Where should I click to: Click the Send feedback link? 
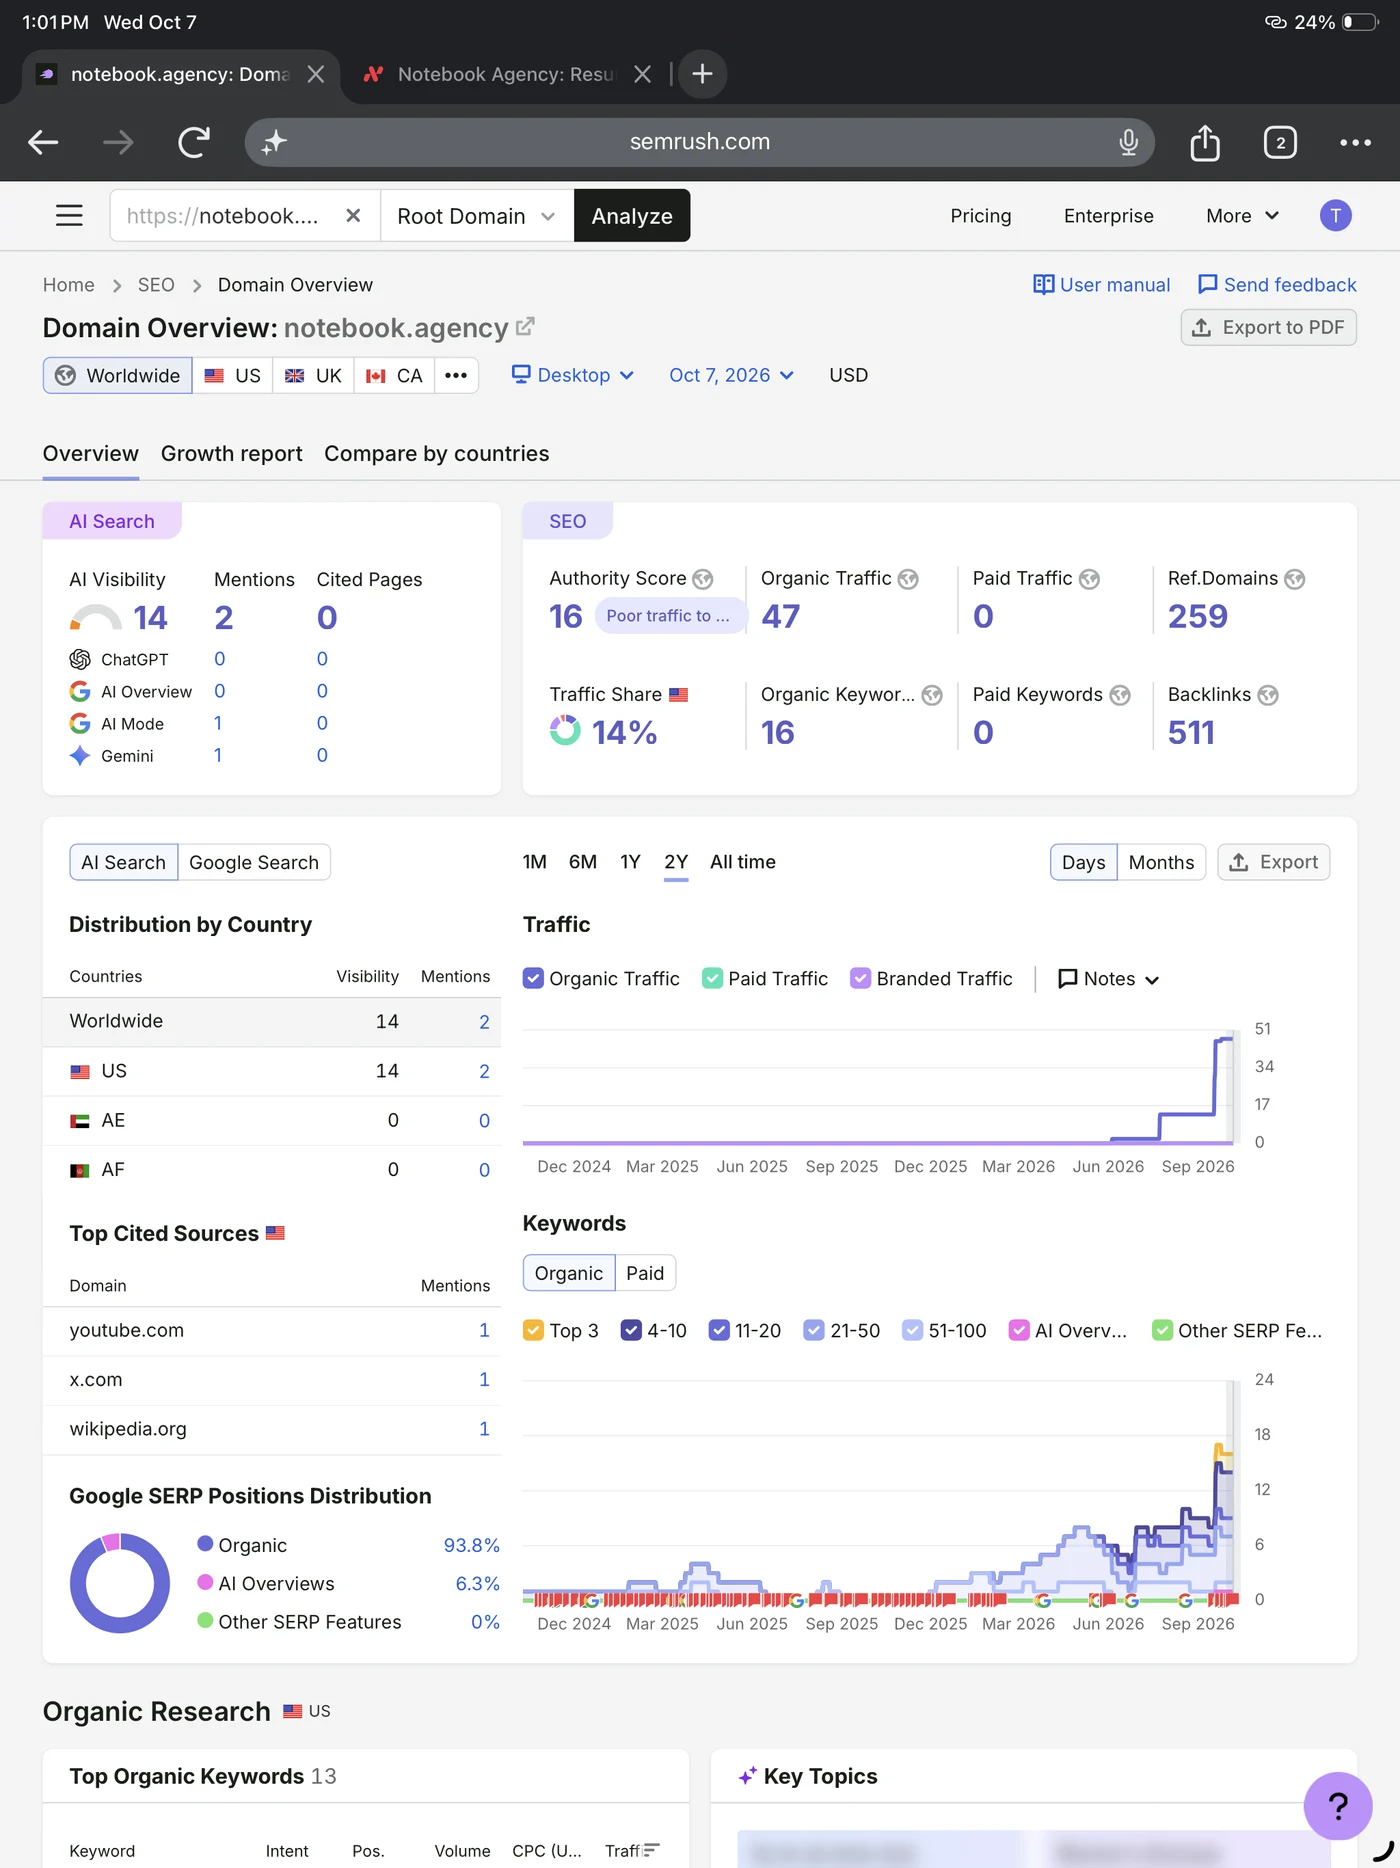pos(1277,285)
